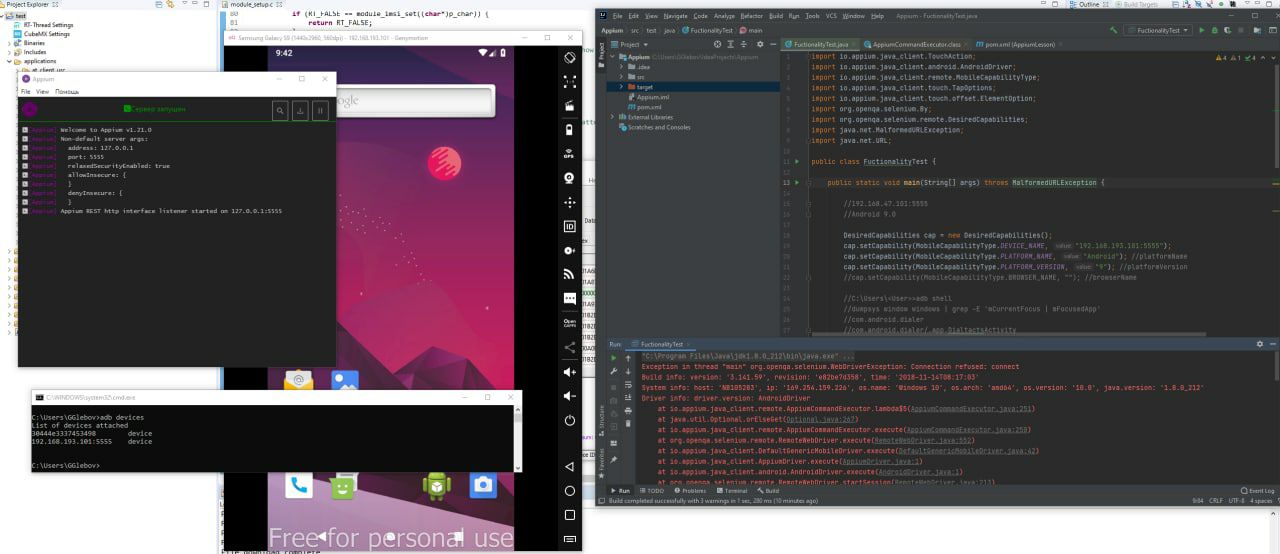Raise emulator volume in Genymotion sidebar
Image resolution: width=1280 pixels, height=554 pixels.
click(569, 372)
